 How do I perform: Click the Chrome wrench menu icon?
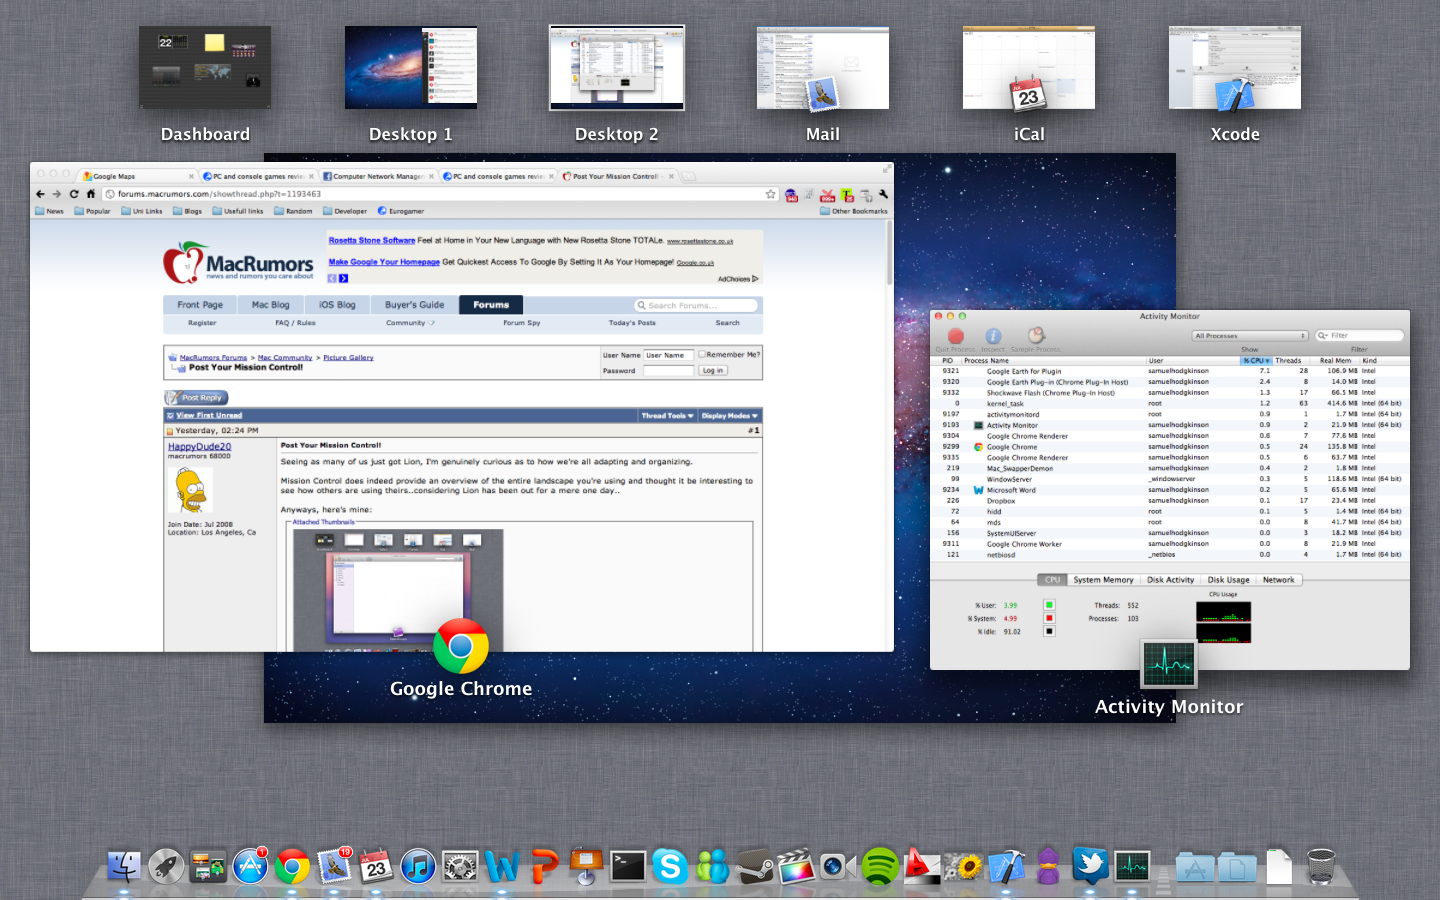point(884,194)
